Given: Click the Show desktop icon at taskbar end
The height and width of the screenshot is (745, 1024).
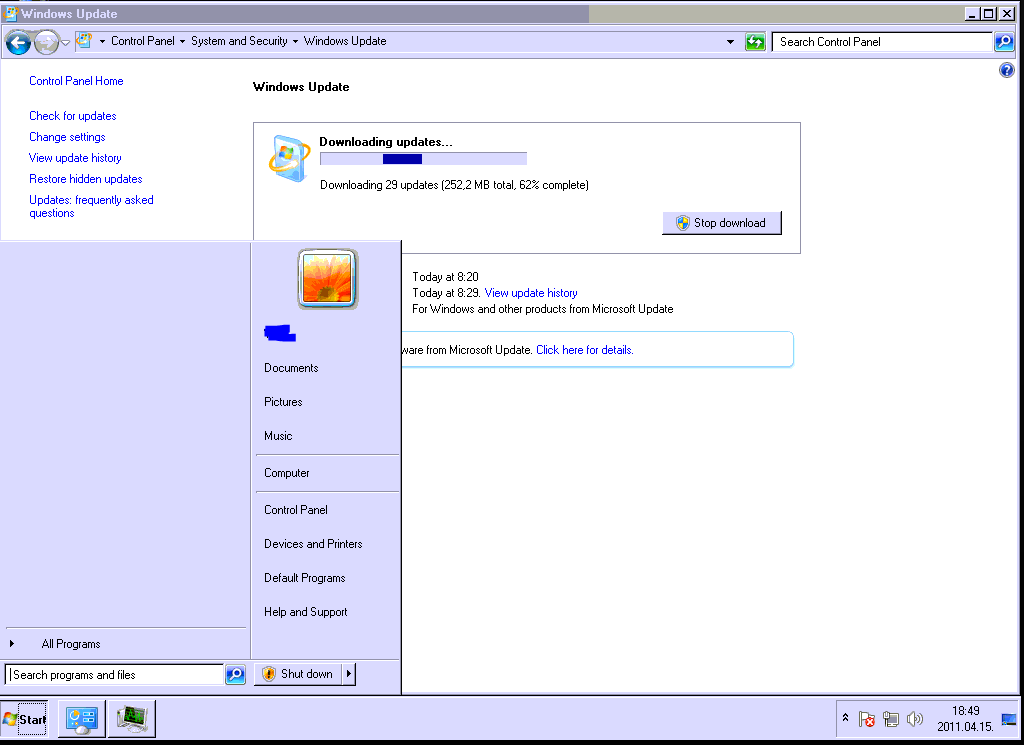Looking at the screenshot, I should 1009,720.
